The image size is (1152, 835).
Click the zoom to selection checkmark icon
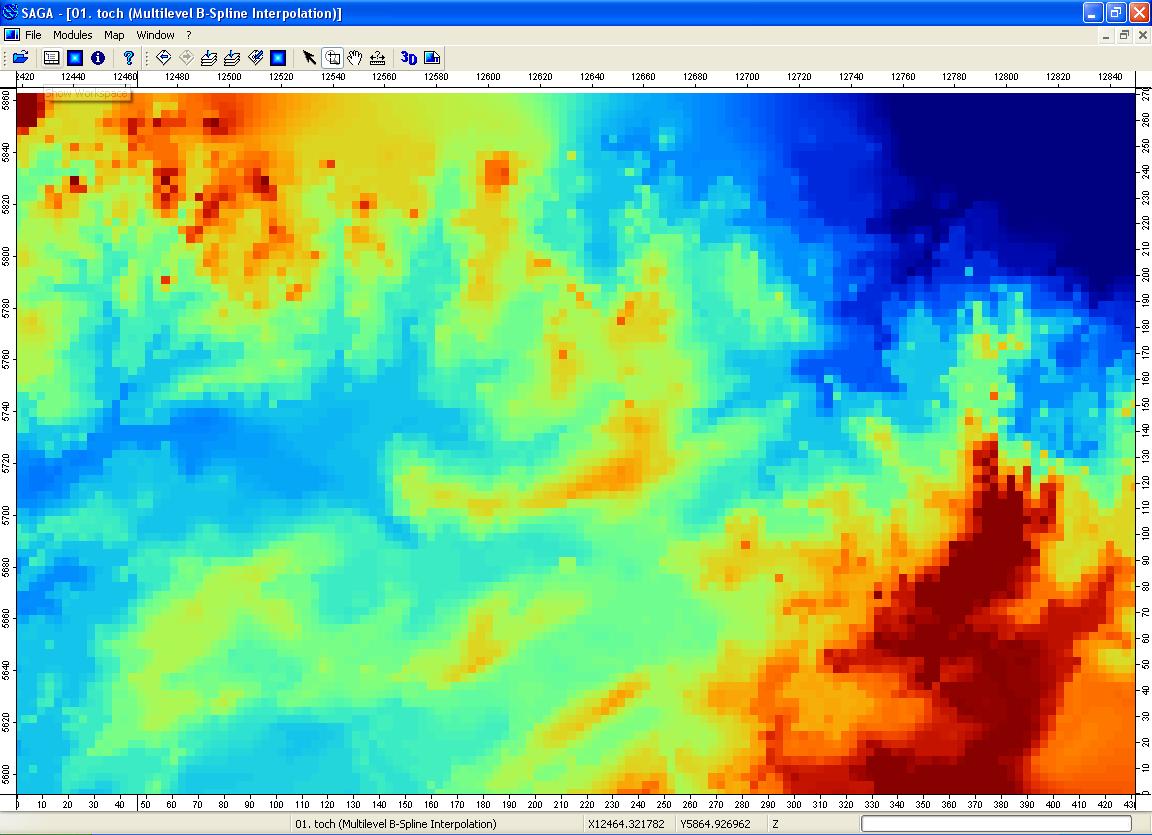tap(255, 57)
